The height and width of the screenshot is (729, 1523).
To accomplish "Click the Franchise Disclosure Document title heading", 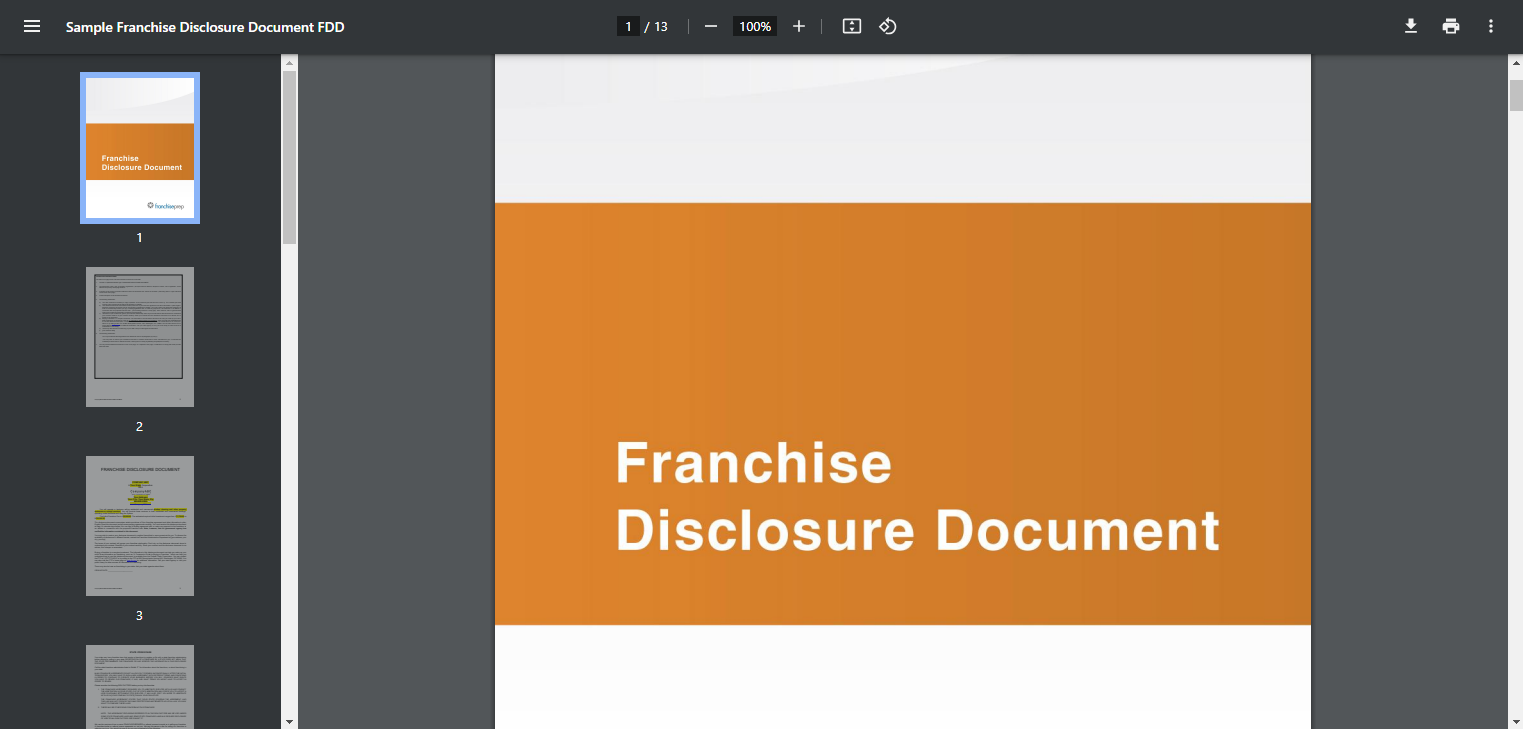I will (916, 496).
